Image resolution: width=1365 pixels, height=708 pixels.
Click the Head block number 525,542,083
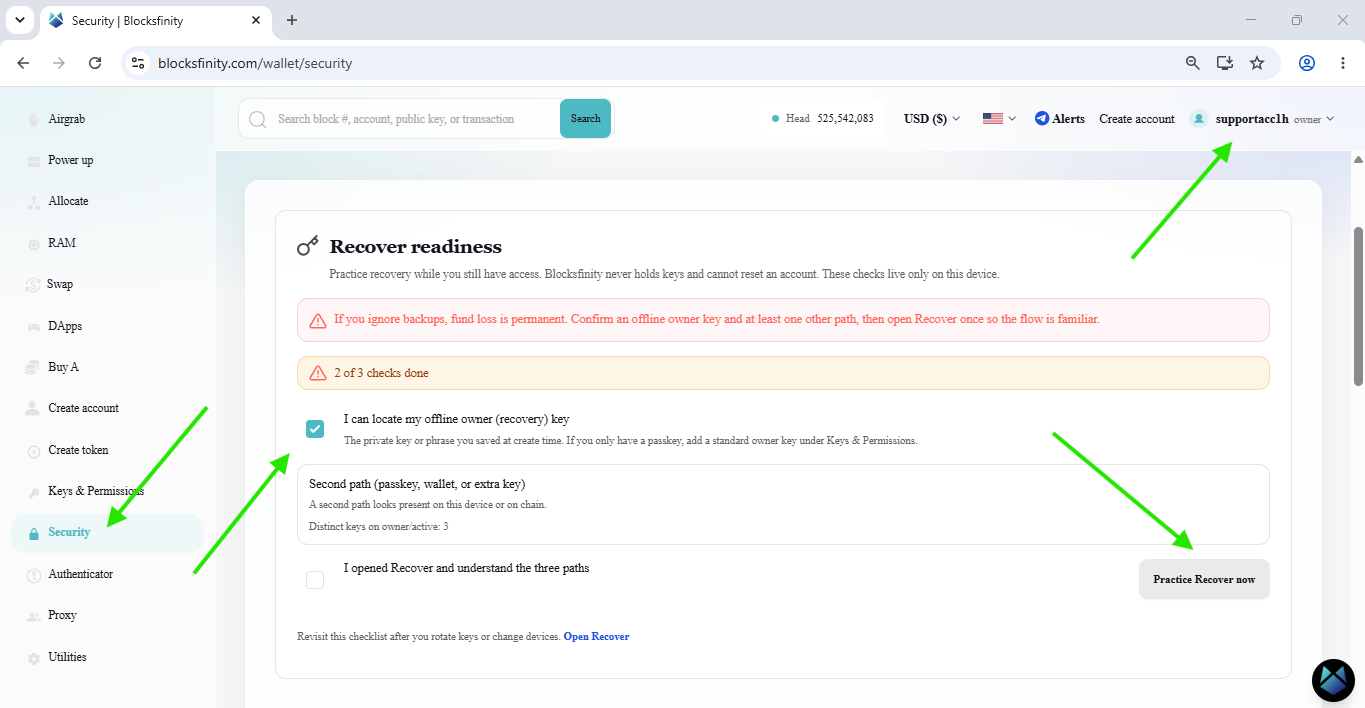845,118
